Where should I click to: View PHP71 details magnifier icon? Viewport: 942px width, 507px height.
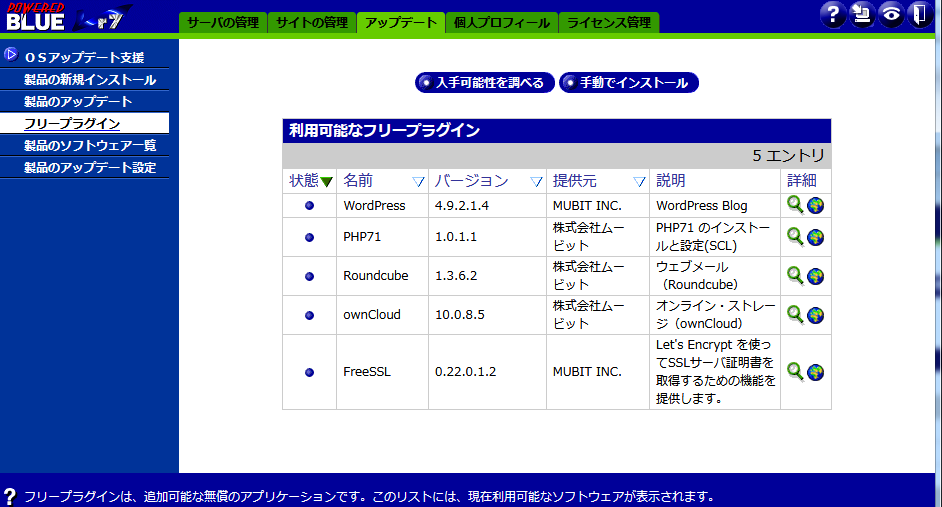pos(795,237)
